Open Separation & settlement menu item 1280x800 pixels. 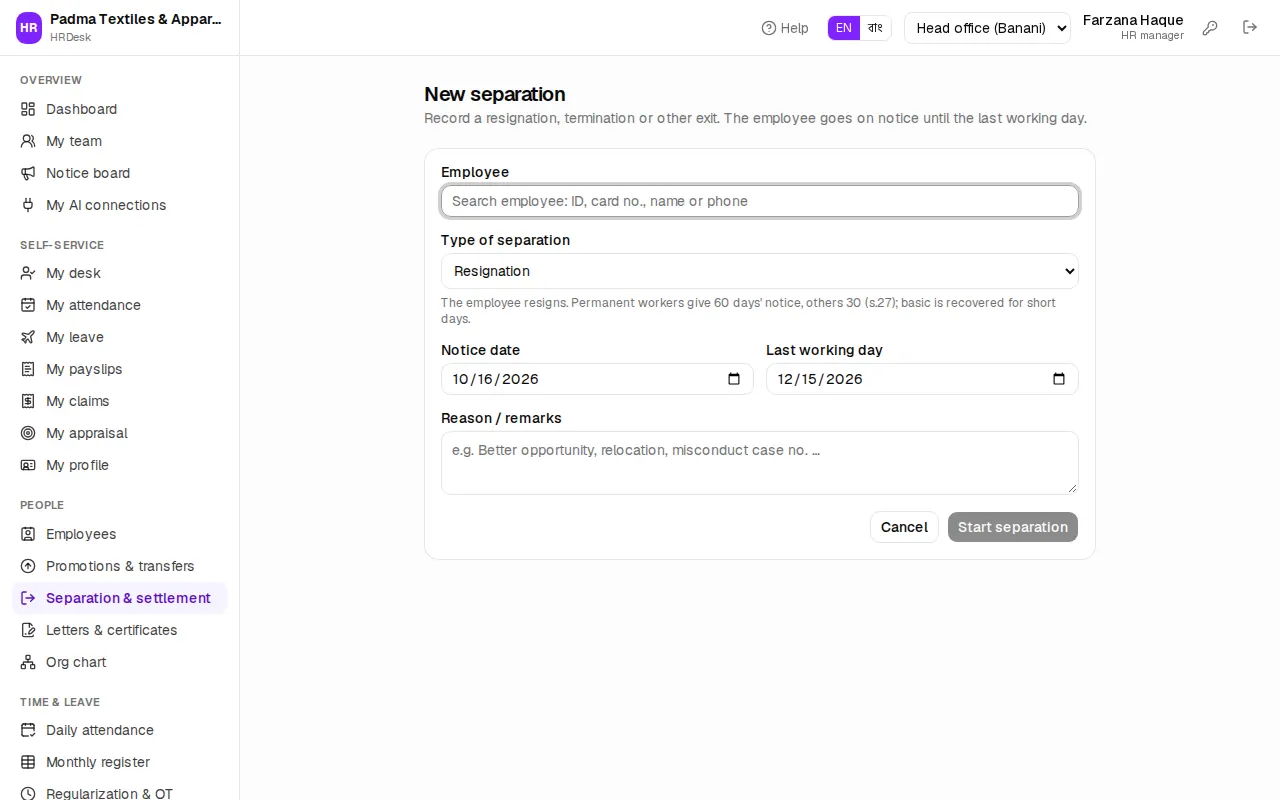click(x=120, y=598)
